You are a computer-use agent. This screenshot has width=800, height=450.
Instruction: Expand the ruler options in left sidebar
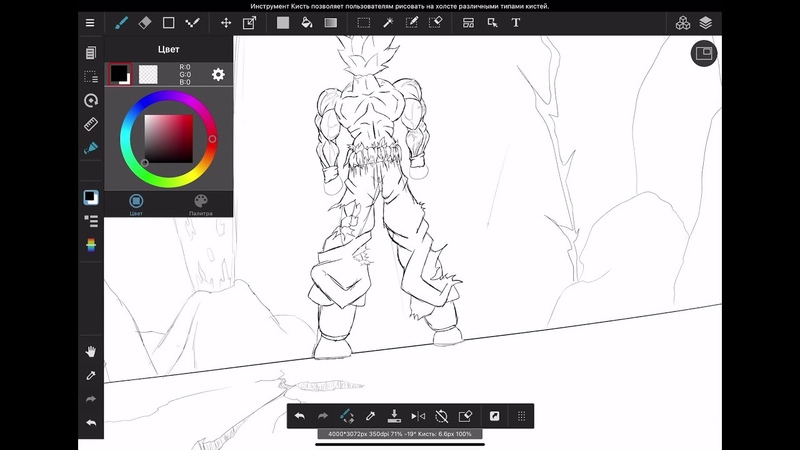(x=91, y=125)
